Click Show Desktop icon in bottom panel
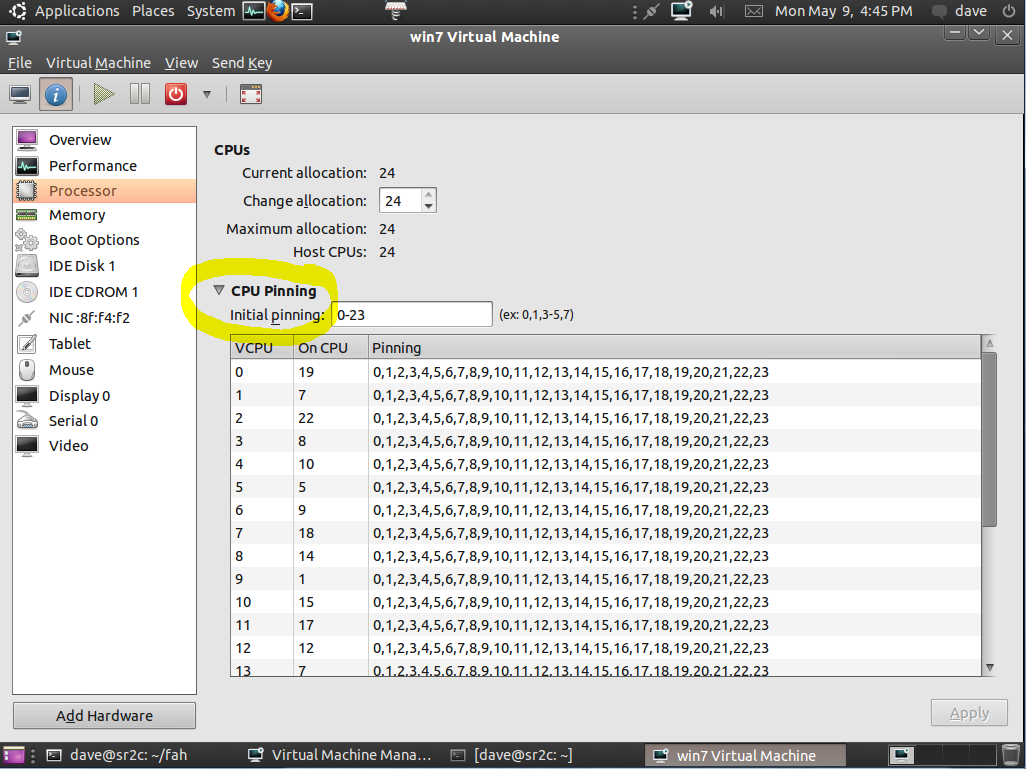The height and width of the screenshot is (769, 1026). (13, 755)
